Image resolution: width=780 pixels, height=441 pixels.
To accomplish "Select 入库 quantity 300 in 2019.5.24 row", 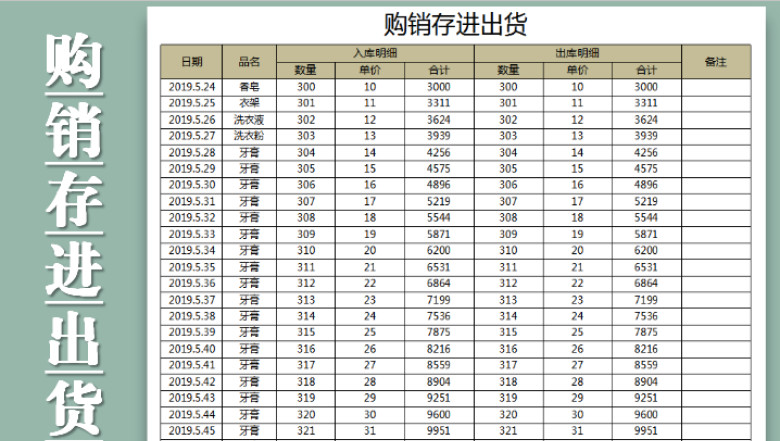I will pyautogui.click(x=306, y=87).
